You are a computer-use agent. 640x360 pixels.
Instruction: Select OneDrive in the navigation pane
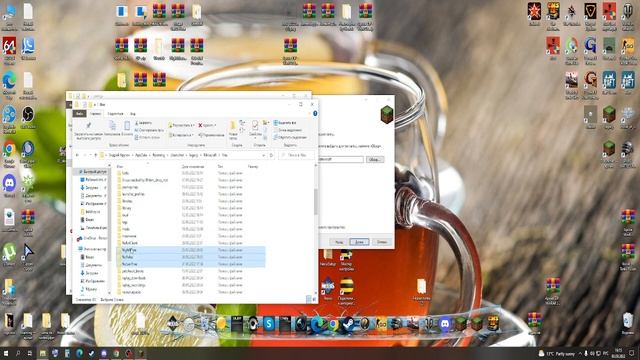[x=95, y=238]
